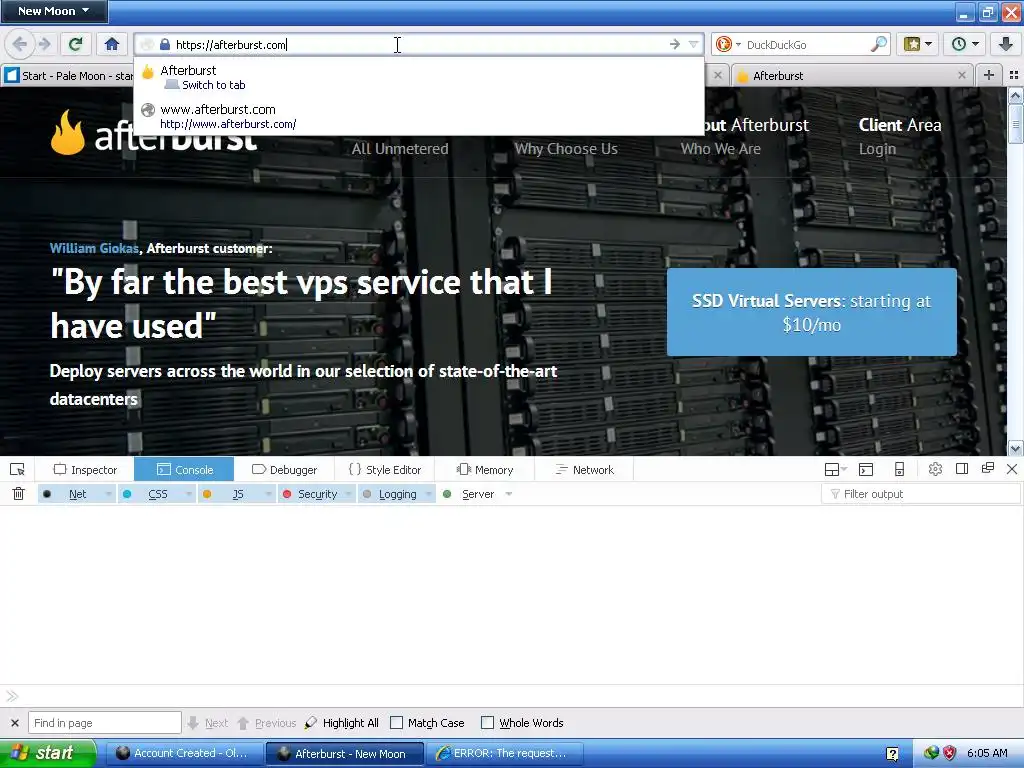Toggle the Security console filter
The height and width of the screenshot is (768, 1024).
click(310, 494)
